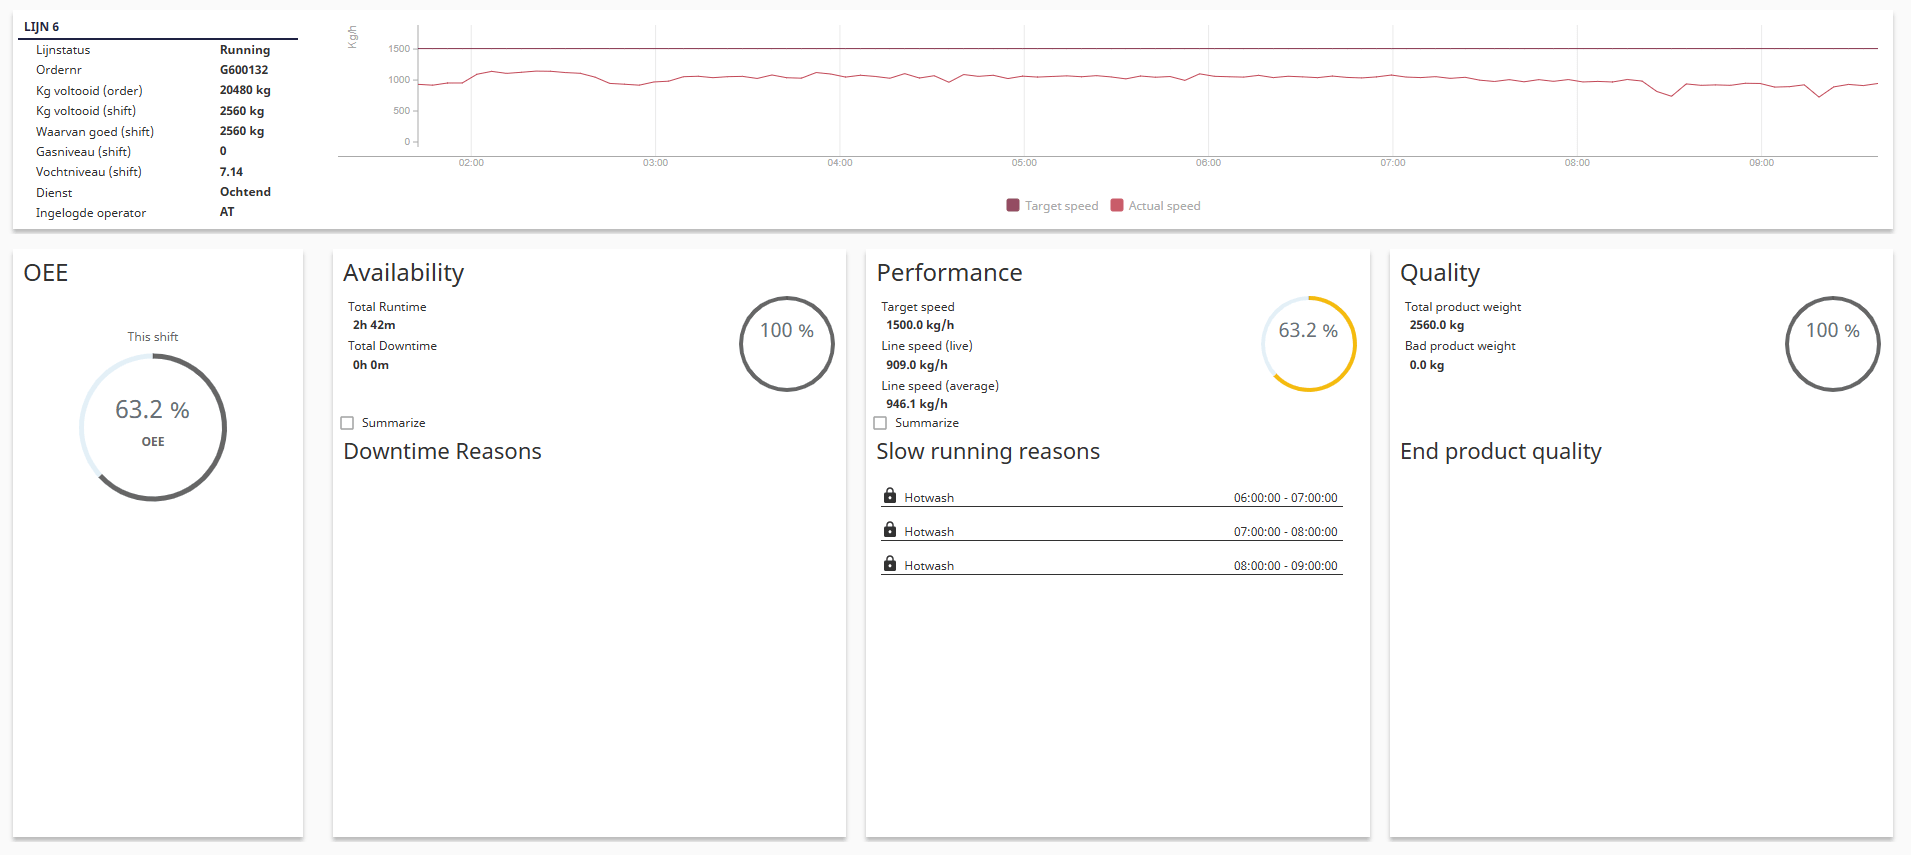Click the Availability 100 % gauge

[786, 343]
